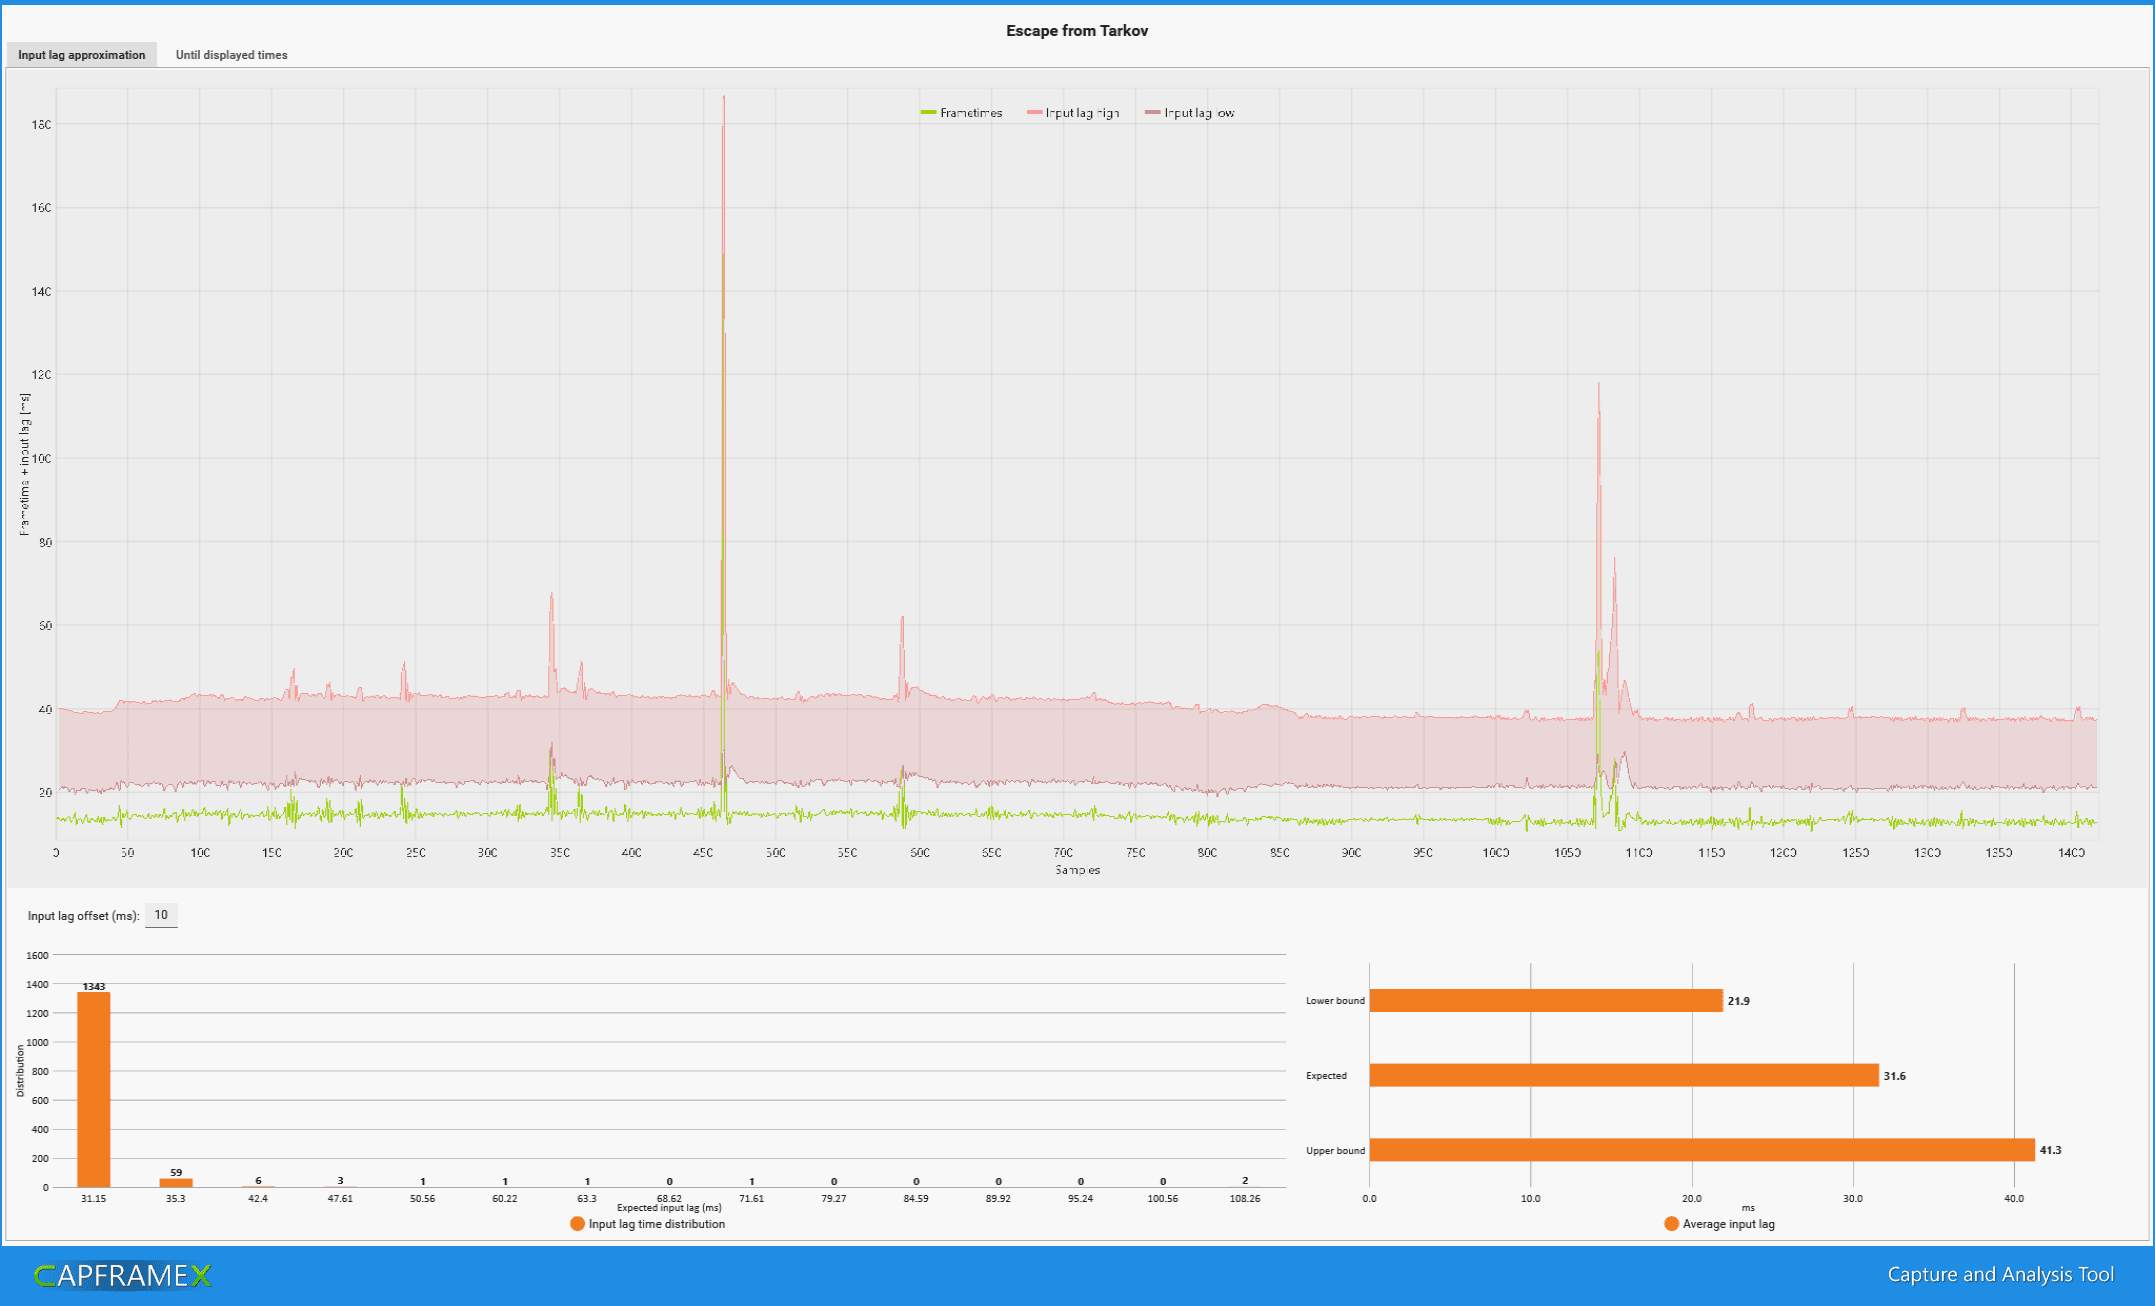This screenshot has height=1306, width=2155.
Task: Click the 1343 count histogram bar
Action: coord(94,1089)
